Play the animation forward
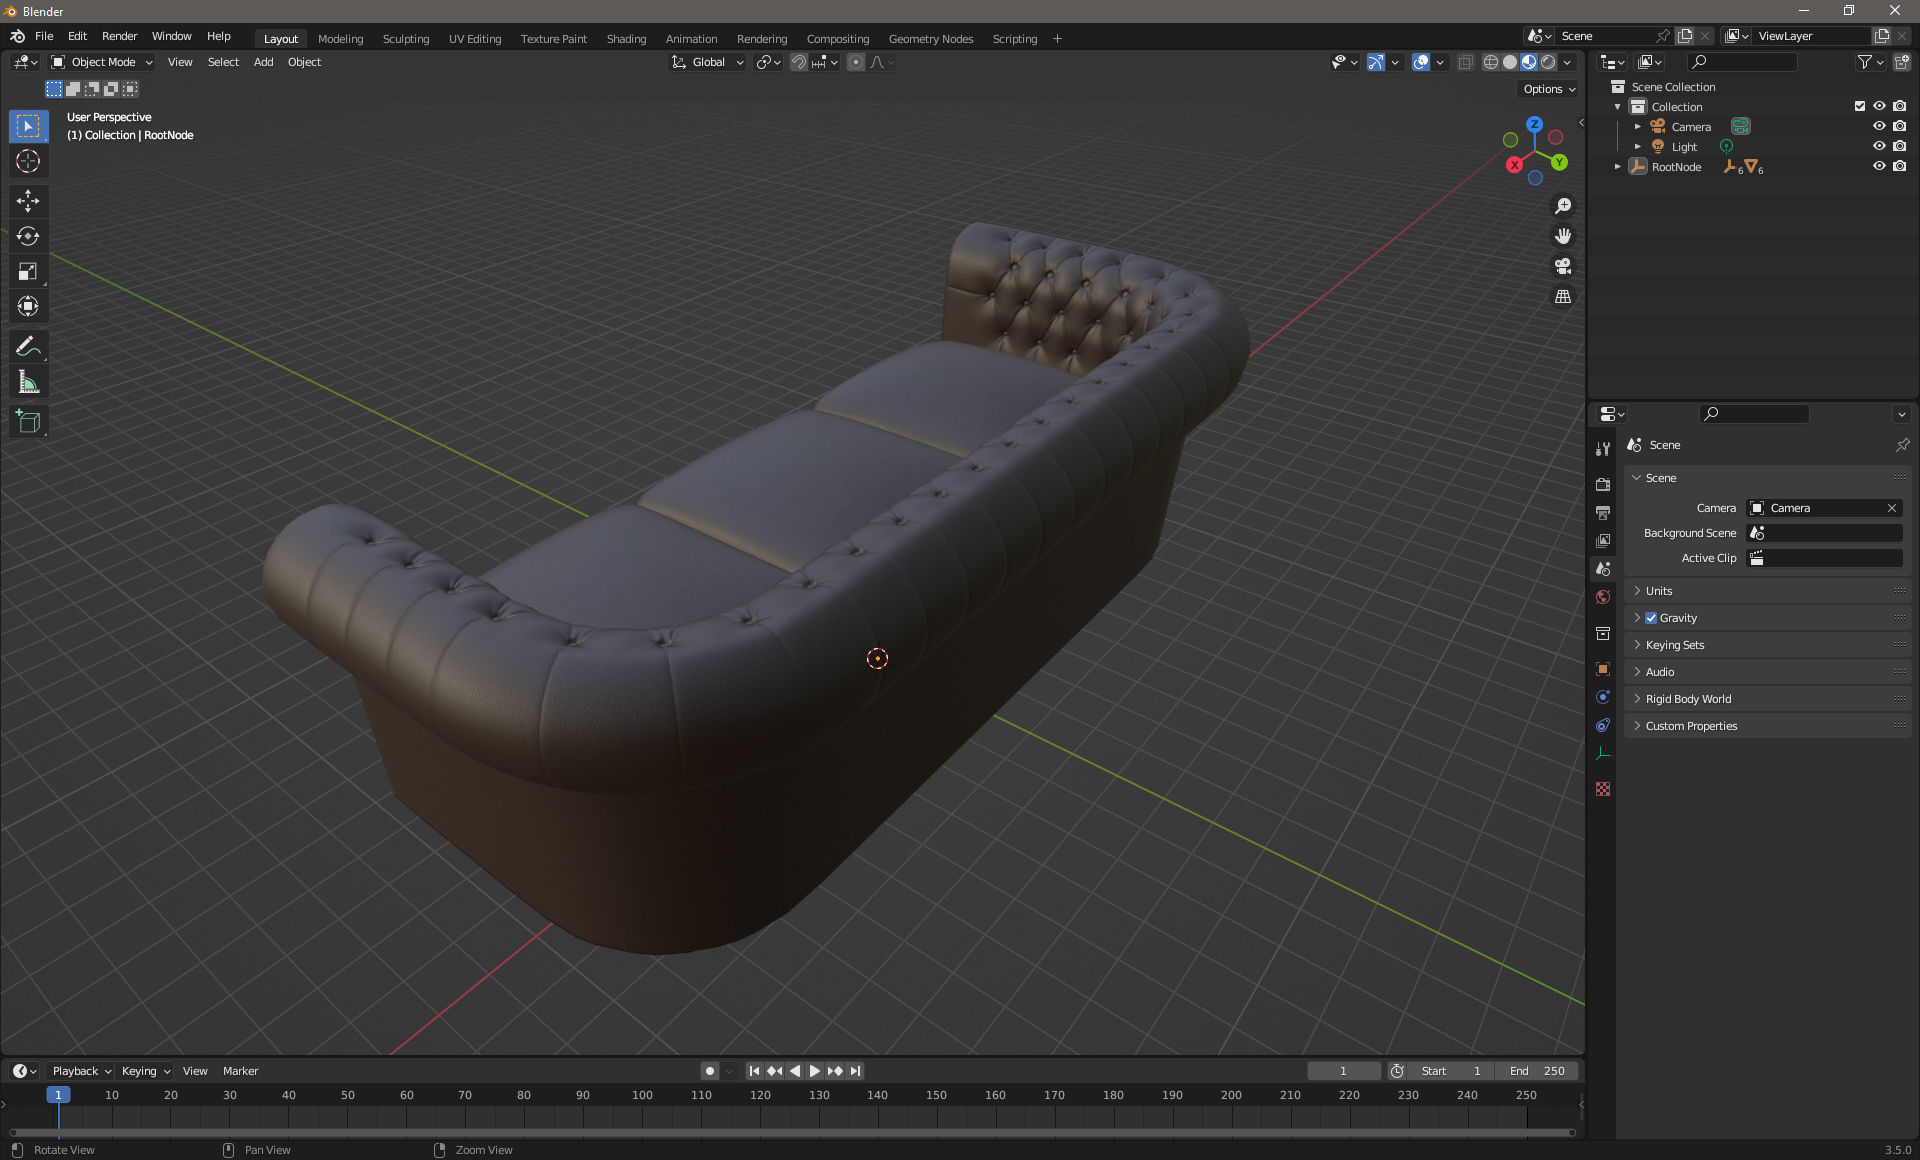 (814, 1071)
